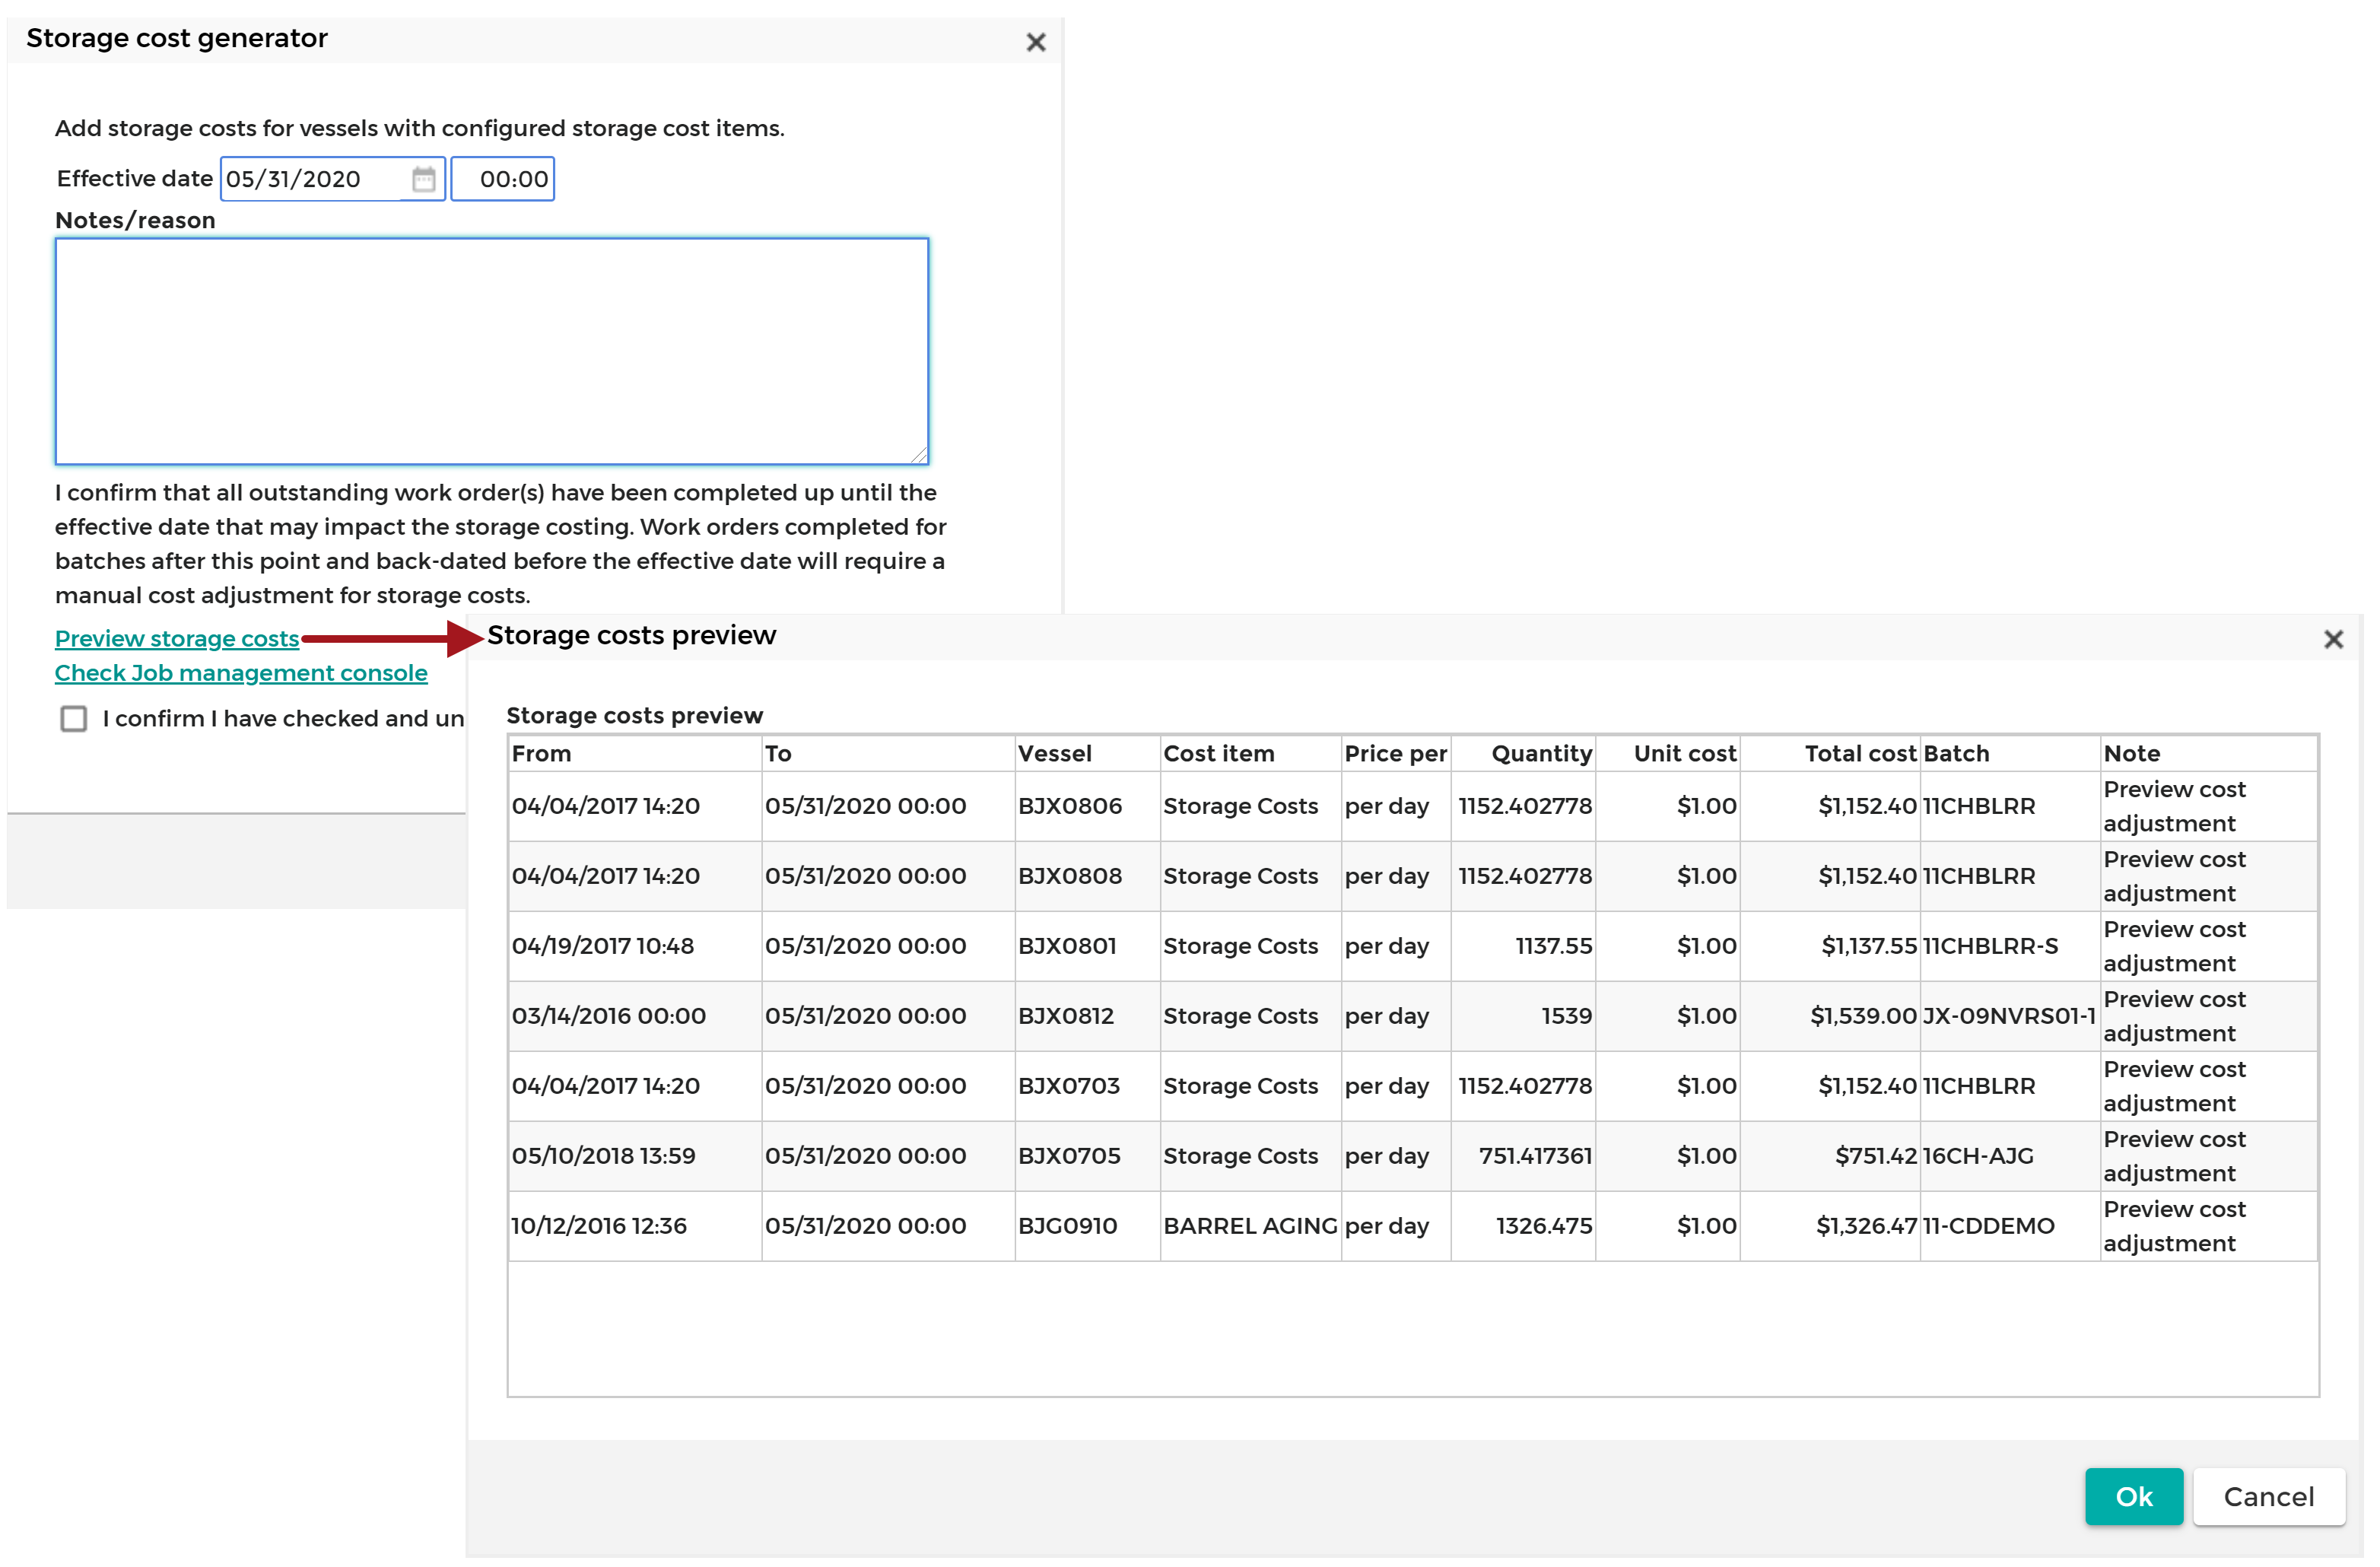Viewport: 2380px width, 1567px height.
Task: Select vessel BJX0801 cell
Action: pos(1088,947)
